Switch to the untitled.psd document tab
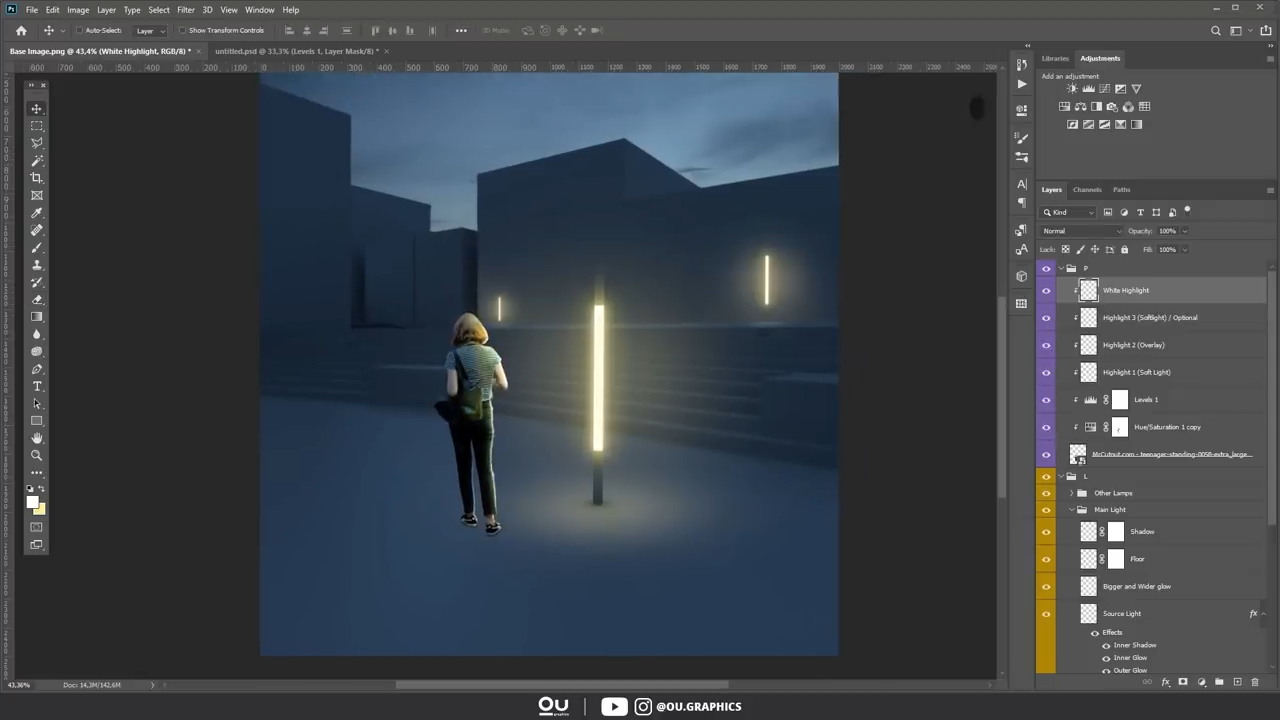 pyautogui.click(x=296, y=51)
